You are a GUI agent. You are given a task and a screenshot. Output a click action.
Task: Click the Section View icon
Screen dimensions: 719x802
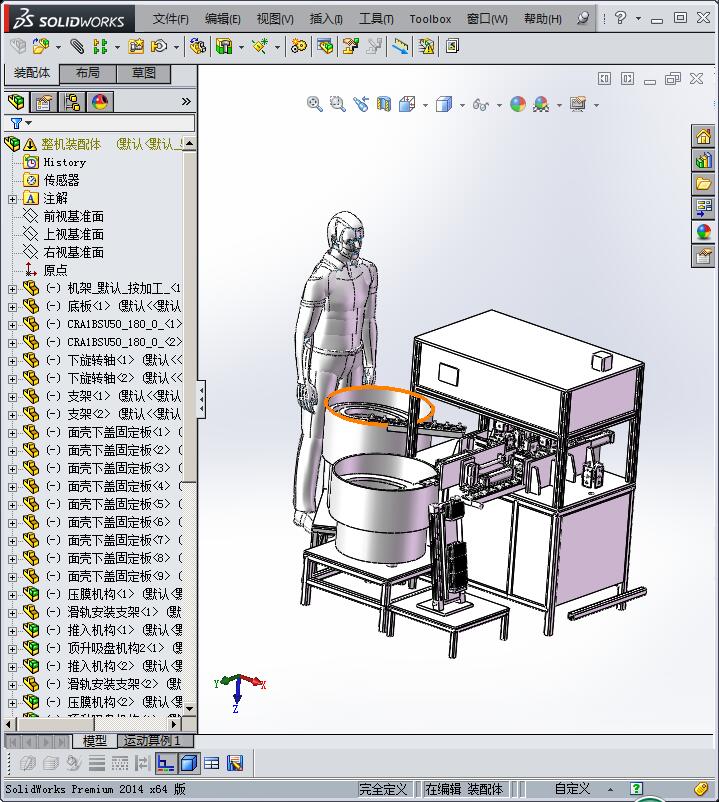tap(384, 104)
